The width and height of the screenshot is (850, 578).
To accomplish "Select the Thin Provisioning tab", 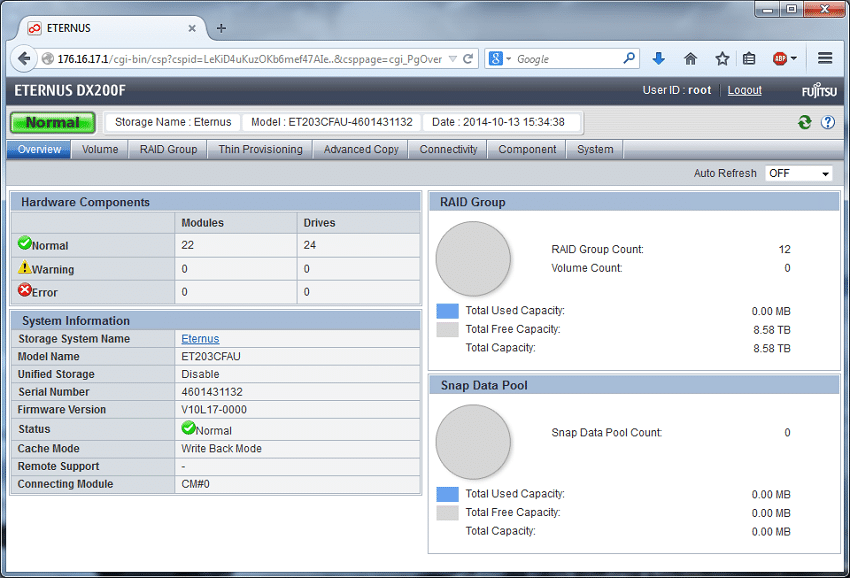I will (260, 150).
